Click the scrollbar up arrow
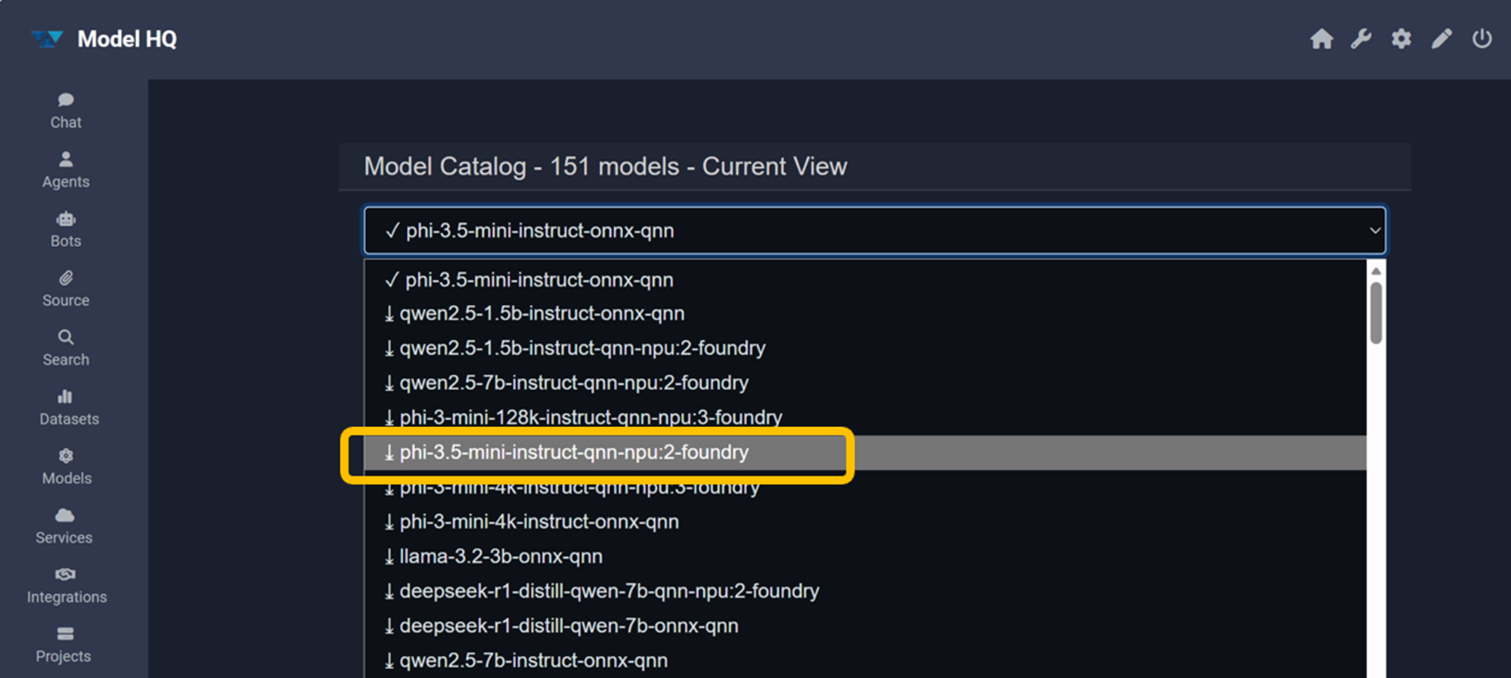Image resolution: width=1511 pixels, height=678 pixels. (x=1376, y=271)
